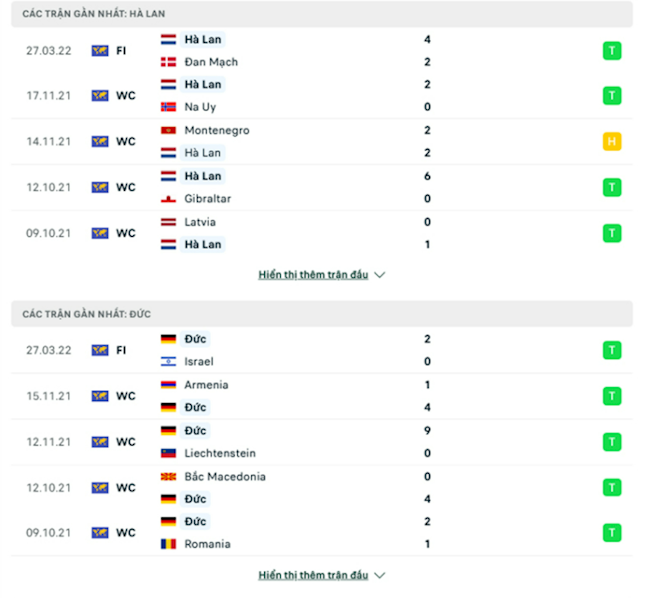Expand more matches under the Hà Lan section
The width and height of the screenshot is (650, 599).
[313, 275]
